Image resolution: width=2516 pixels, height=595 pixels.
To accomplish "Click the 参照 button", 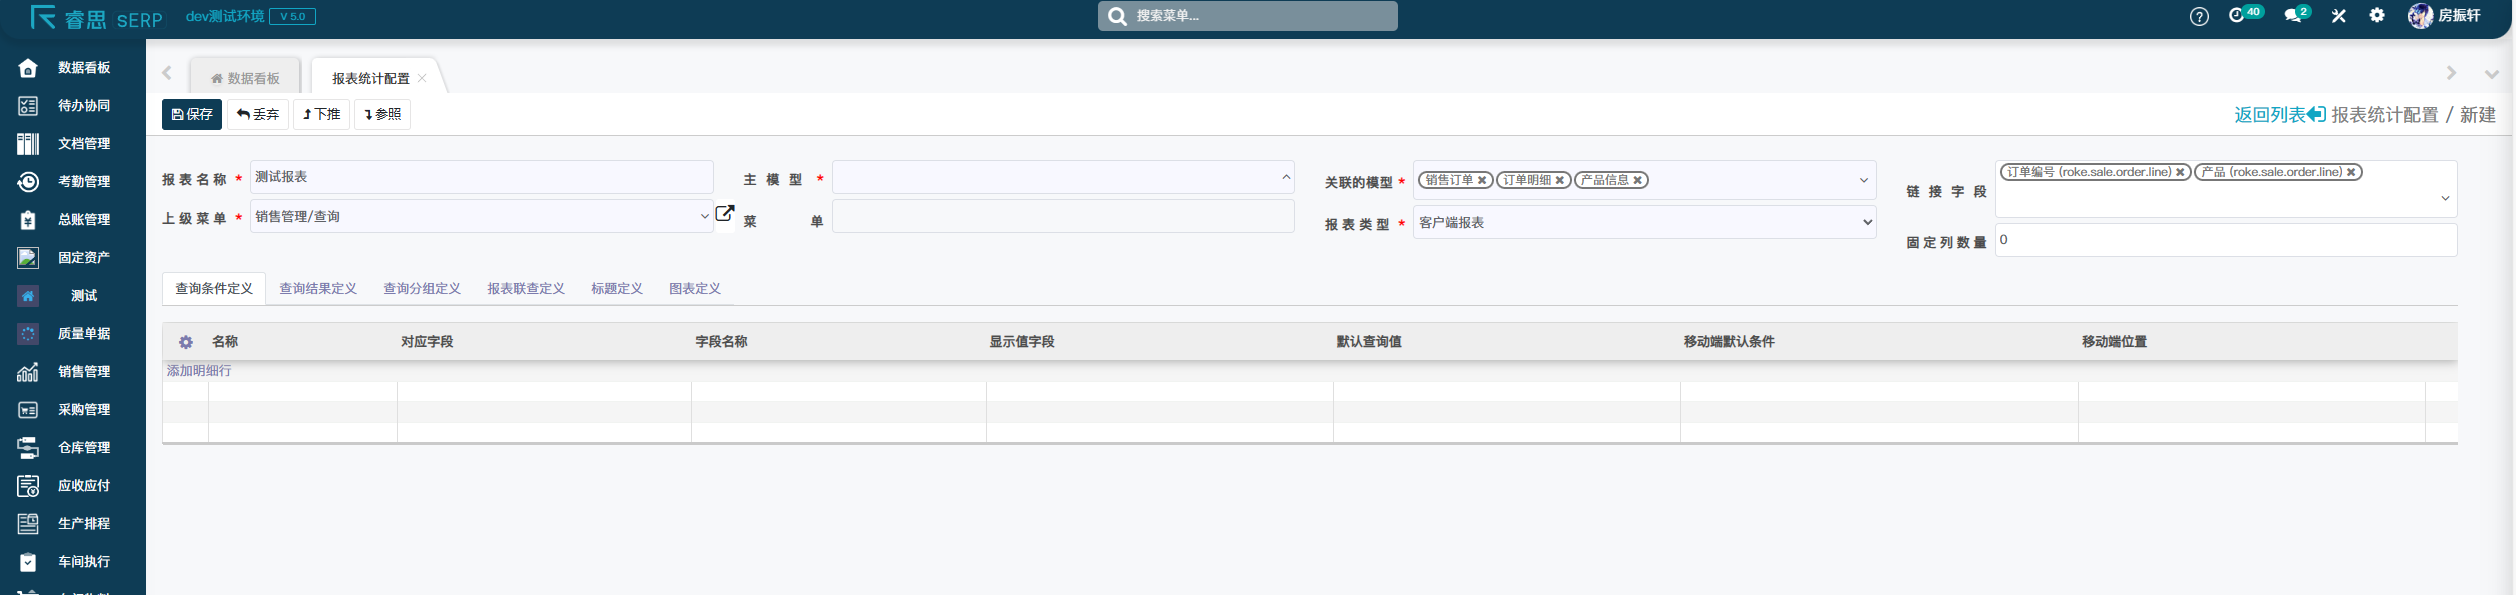I will coord(383,114).
